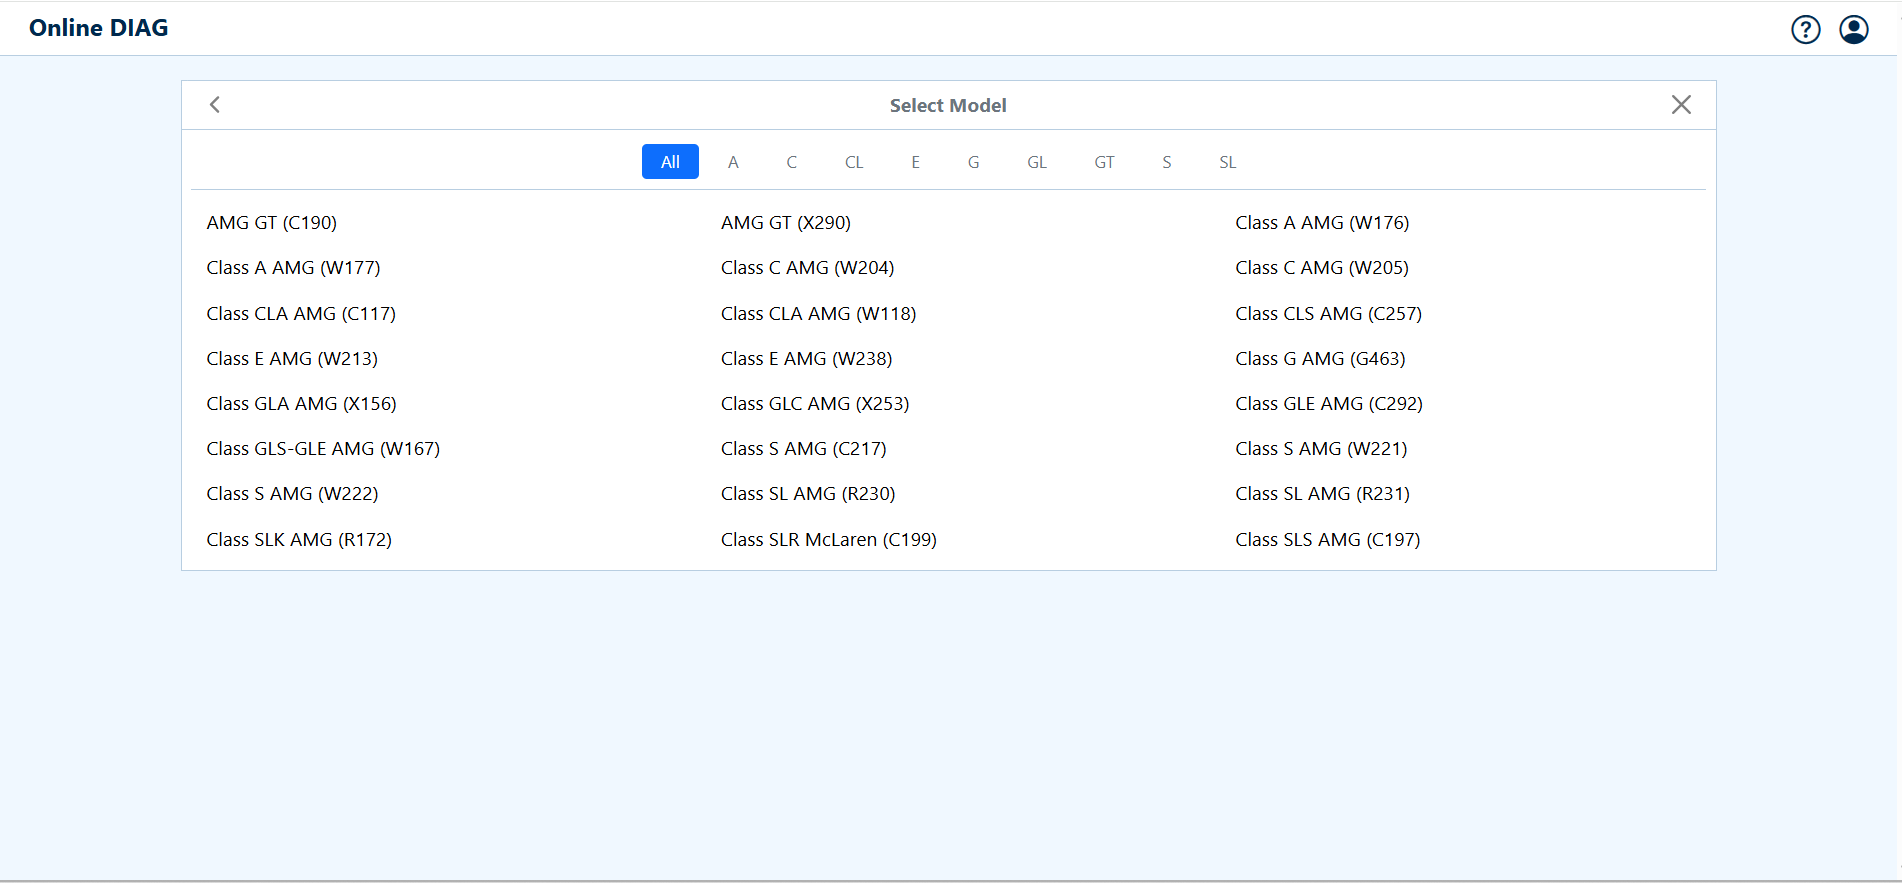This screenshot has height=883, width=1902.
Task: Switch to the E filter tab
Action: [x=915, y=162]
